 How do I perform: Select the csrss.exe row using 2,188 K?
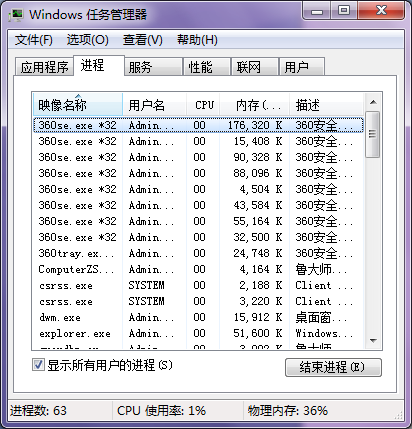click(198, 285)
